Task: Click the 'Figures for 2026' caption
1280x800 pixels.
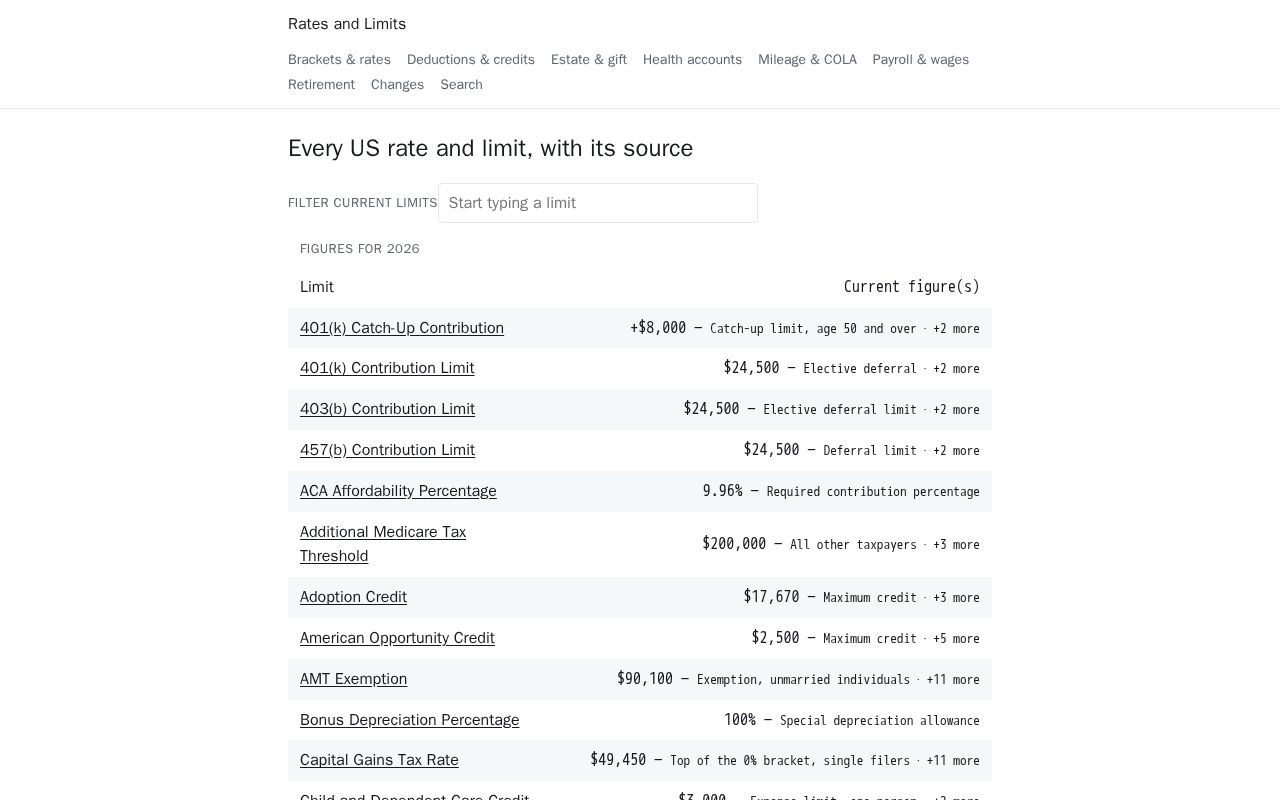Action: 360,249
